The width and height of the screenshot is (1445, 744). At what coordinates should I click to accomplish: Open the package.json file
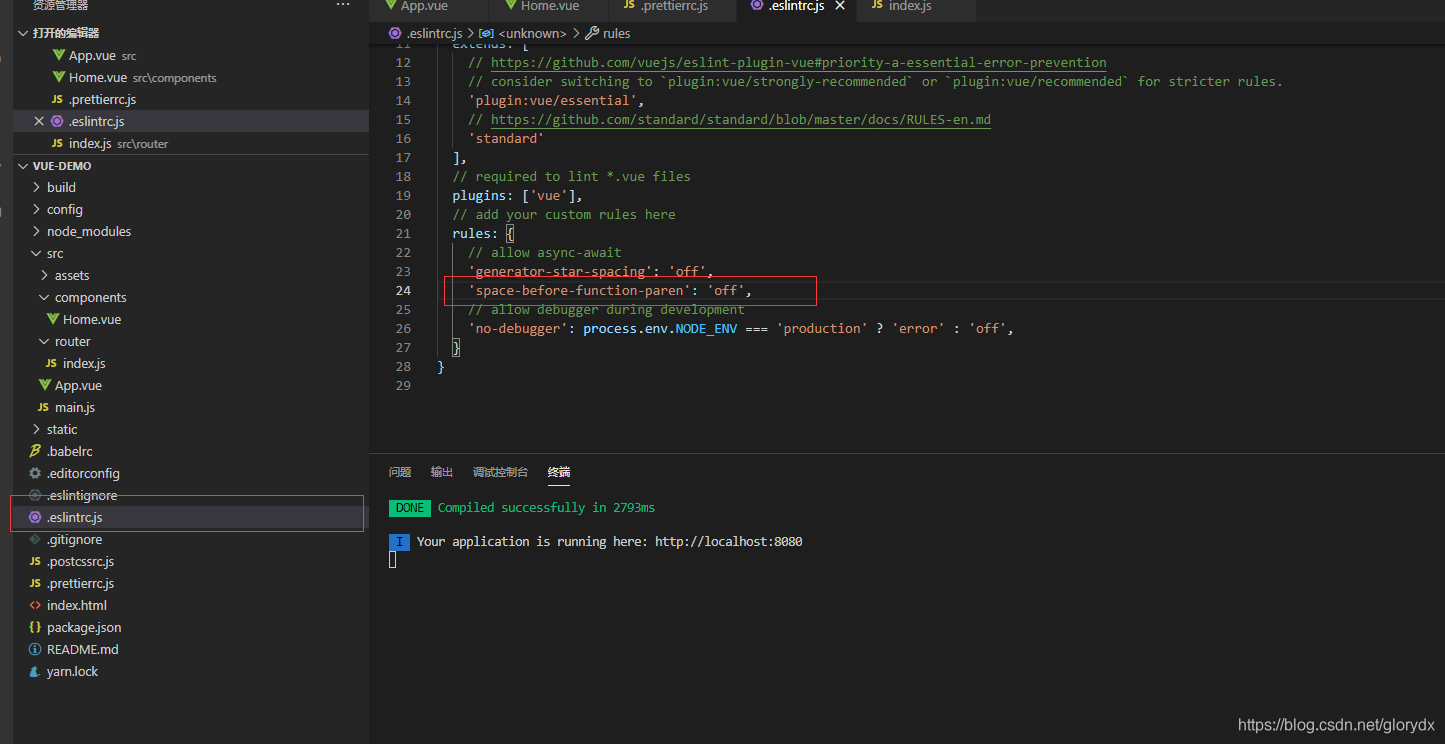(x=84, y=627)
